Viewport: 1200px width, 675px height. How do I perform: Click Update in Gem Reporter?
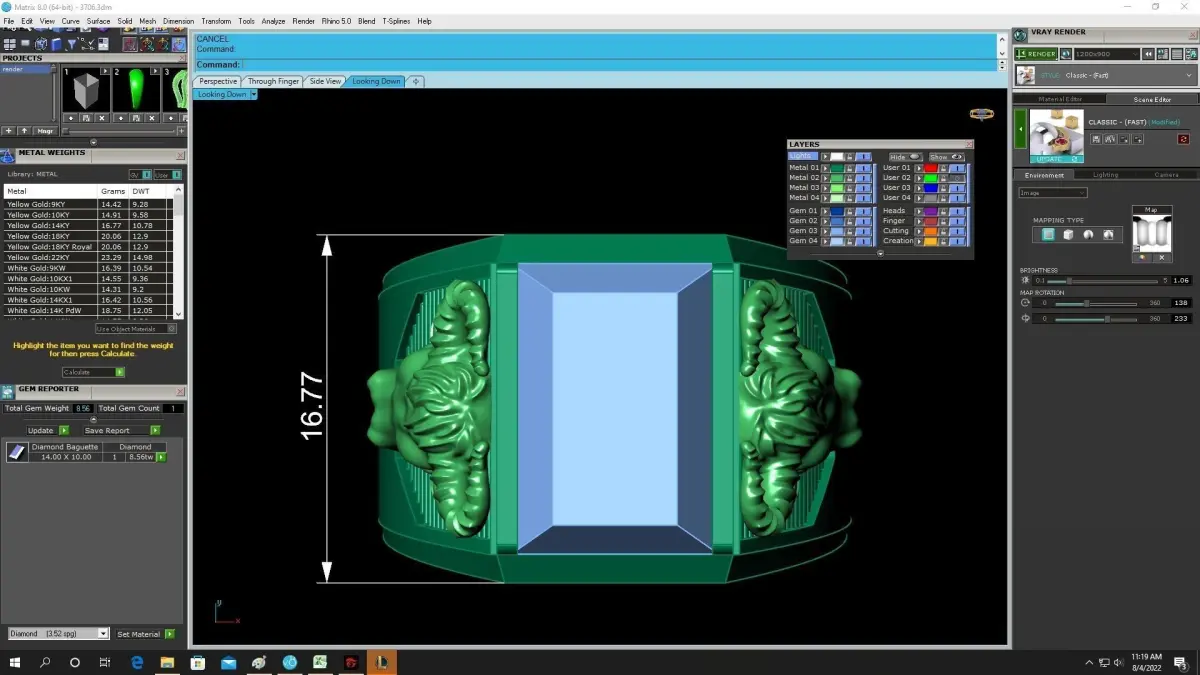pos(48,430)
